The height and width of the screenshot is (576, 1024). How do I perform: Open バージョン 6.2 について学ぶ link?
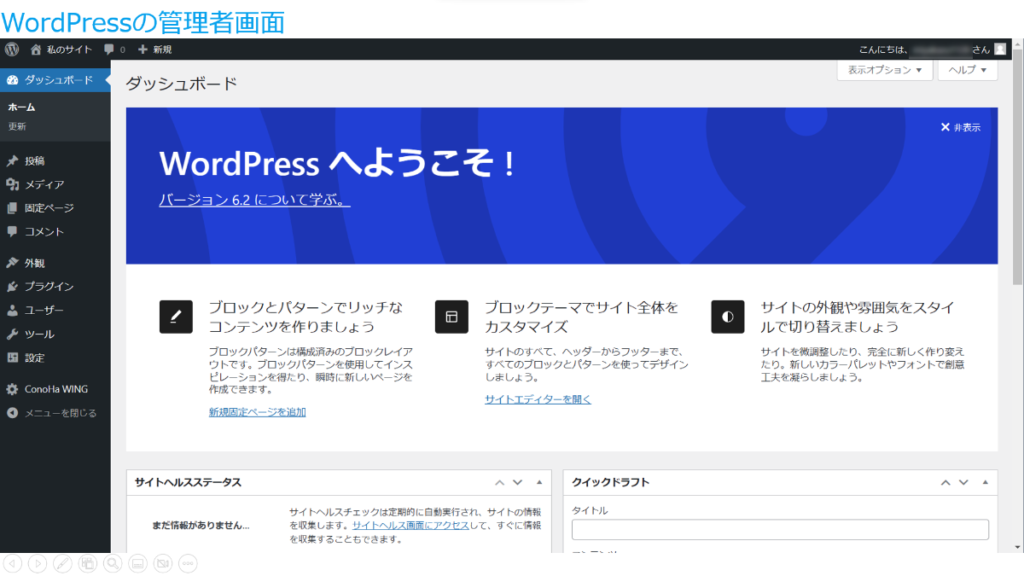point(254,200)
